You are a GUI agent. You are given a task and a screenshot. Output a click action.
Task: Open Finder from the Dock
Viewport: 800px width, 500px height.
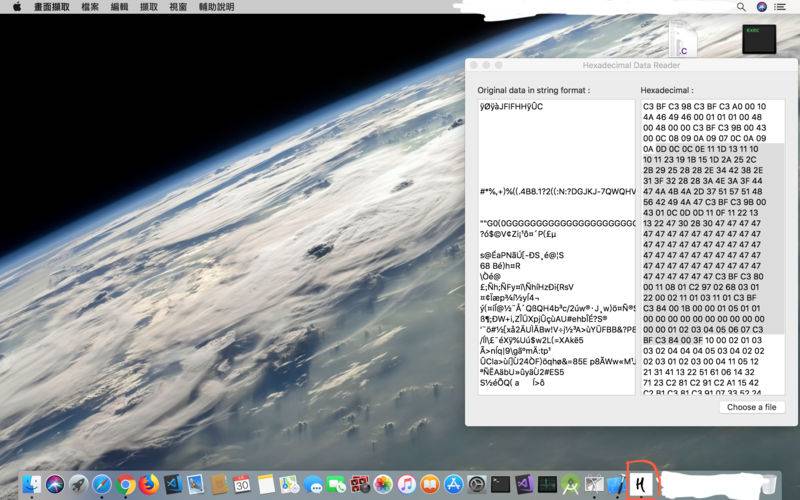[x=31, y=484]
